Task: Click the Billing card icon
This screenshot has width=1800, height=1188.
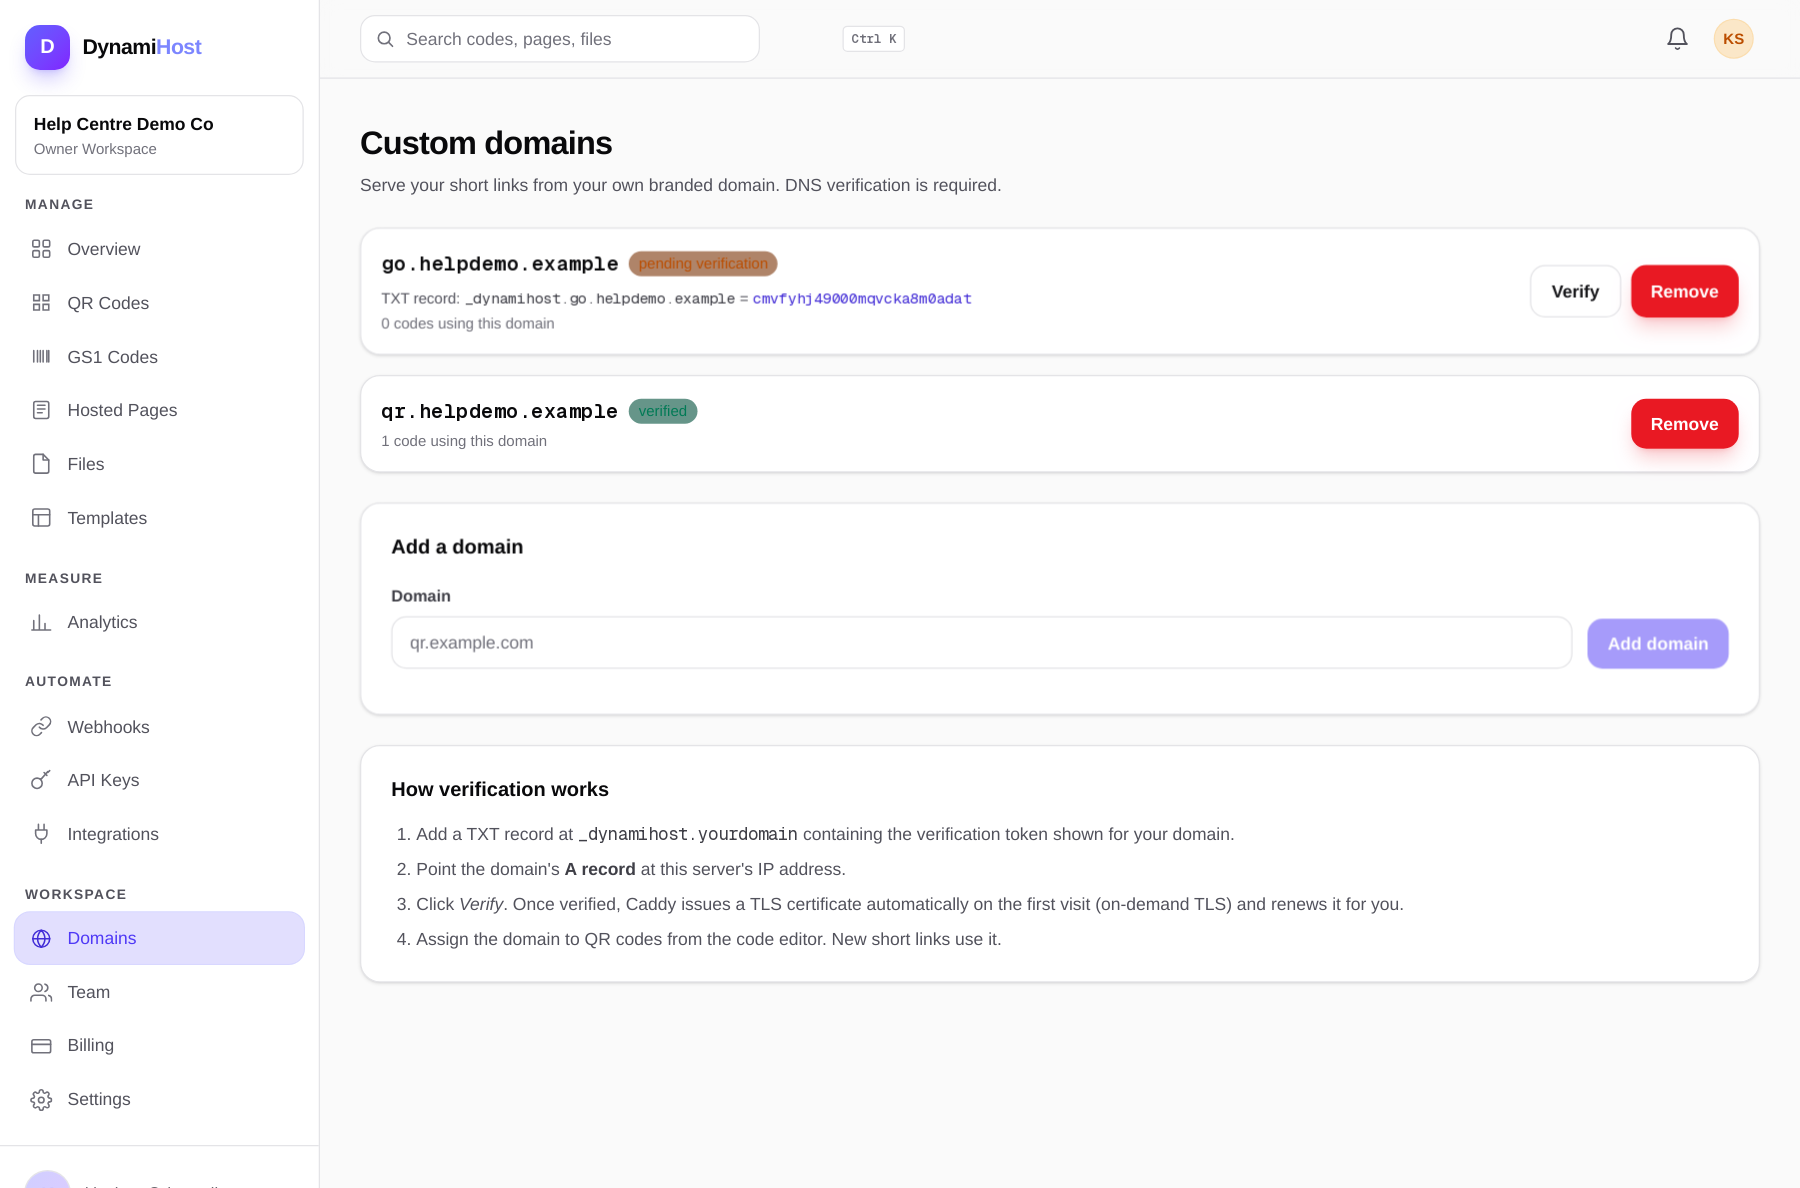Action: pos(41,1046)
